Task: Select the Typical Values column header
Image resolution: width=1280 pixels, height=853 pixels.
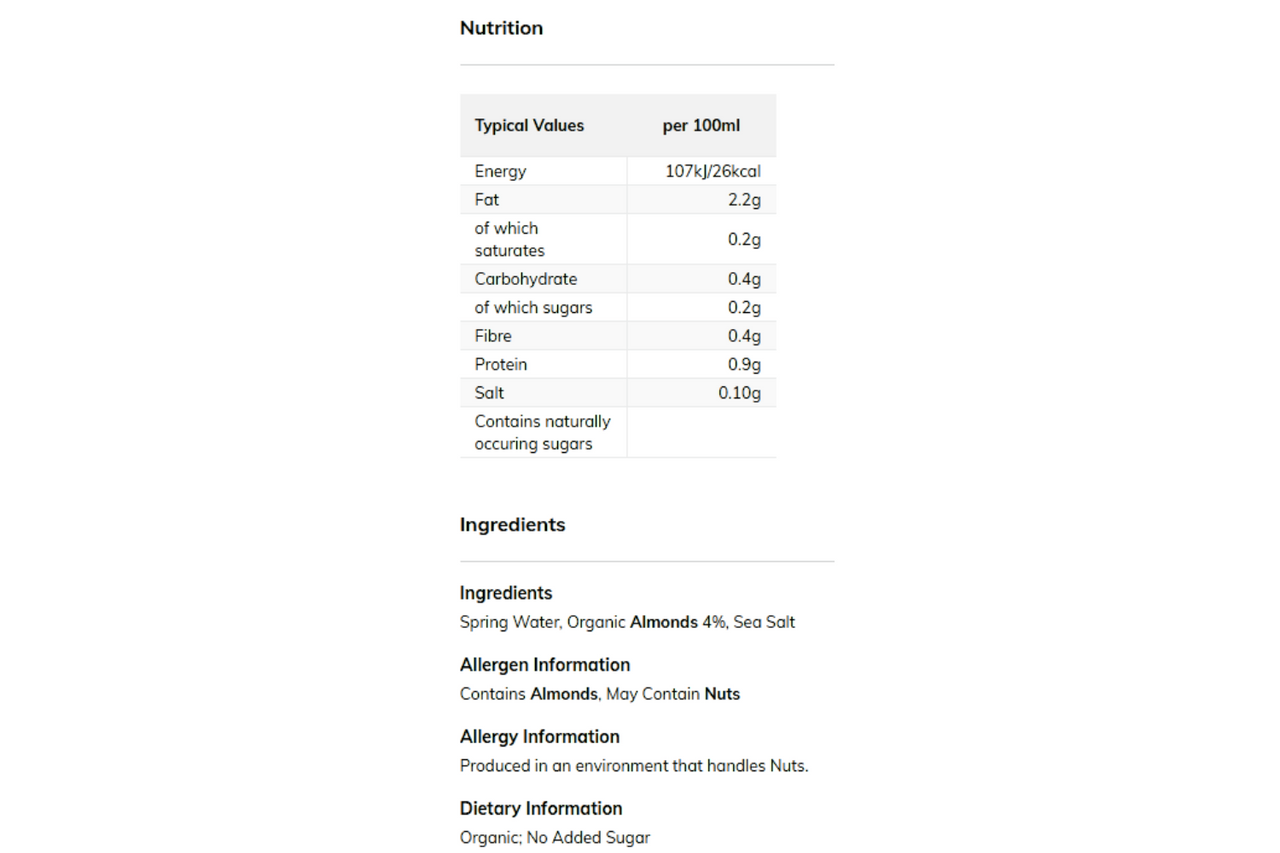Action: coord(529,125)
